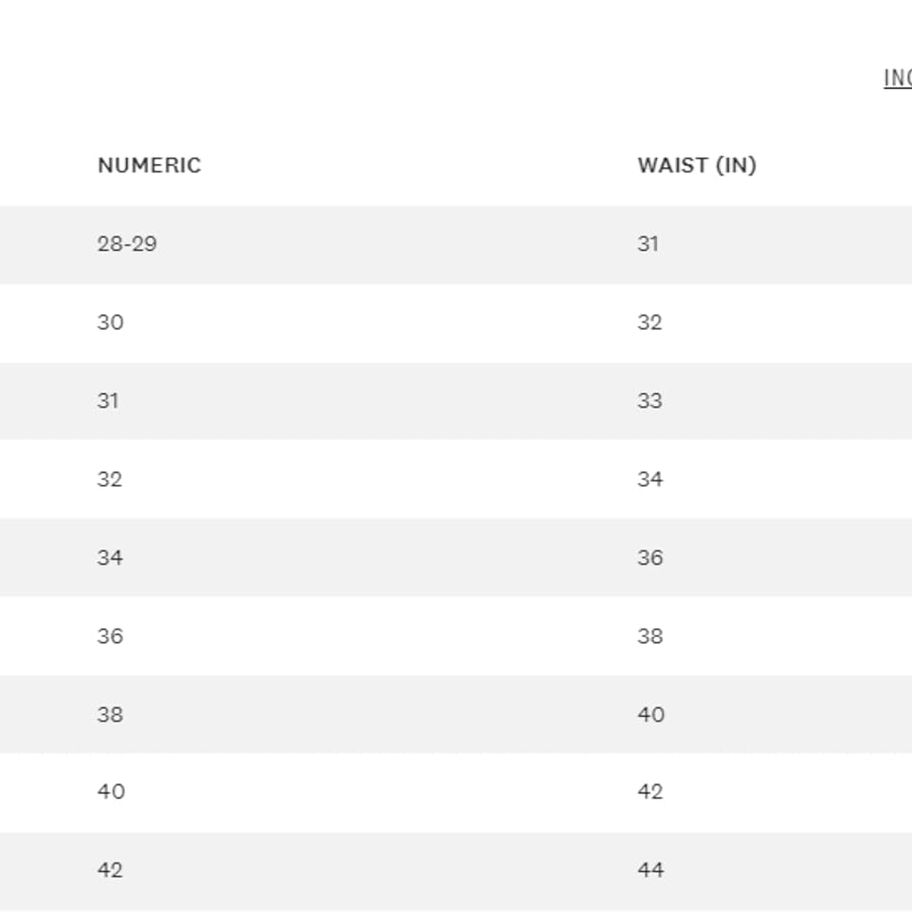This screenshot has width=912, height=912.
Task: Click the waist value 31 in first row
Action: coord(648,244)
